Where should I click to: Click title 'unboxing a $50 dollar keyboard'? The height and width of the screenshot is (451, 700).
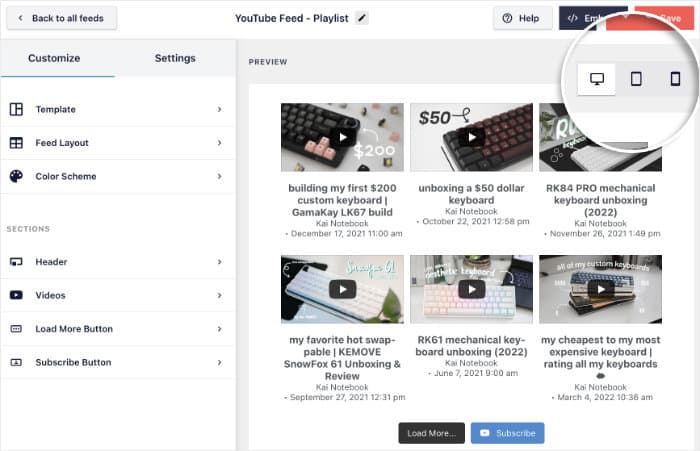click(471, 194)
